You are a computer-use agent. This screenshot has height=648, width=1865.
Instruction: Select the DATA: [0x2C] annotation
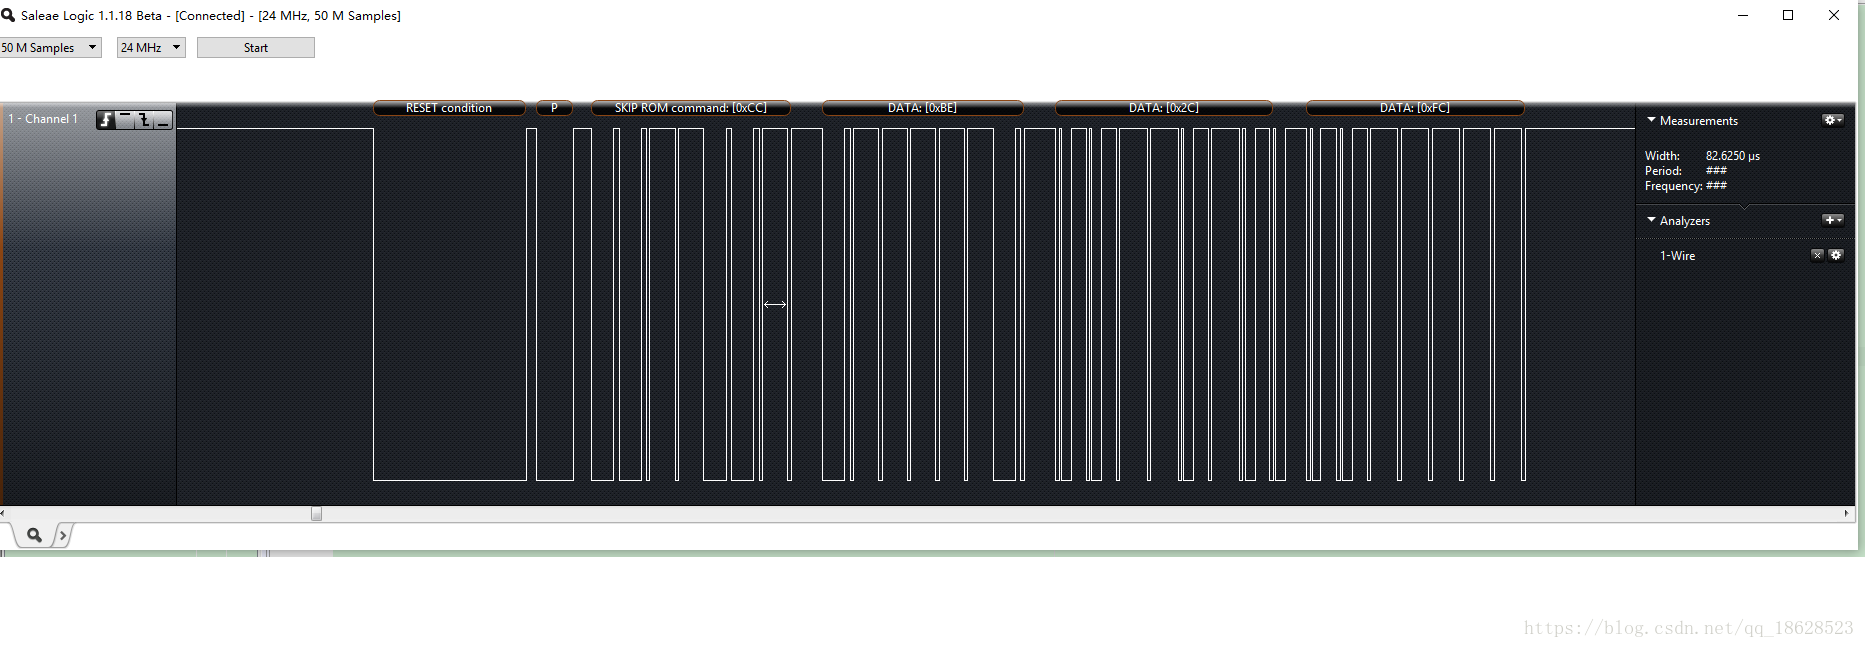1164,108
